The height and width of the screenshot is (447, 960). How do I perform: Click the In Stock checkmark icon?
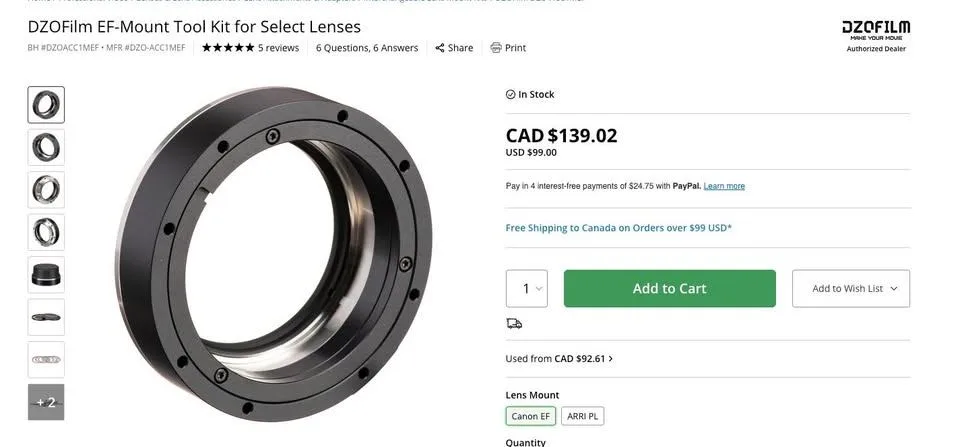pyautogui.click(x=510, y=94)
